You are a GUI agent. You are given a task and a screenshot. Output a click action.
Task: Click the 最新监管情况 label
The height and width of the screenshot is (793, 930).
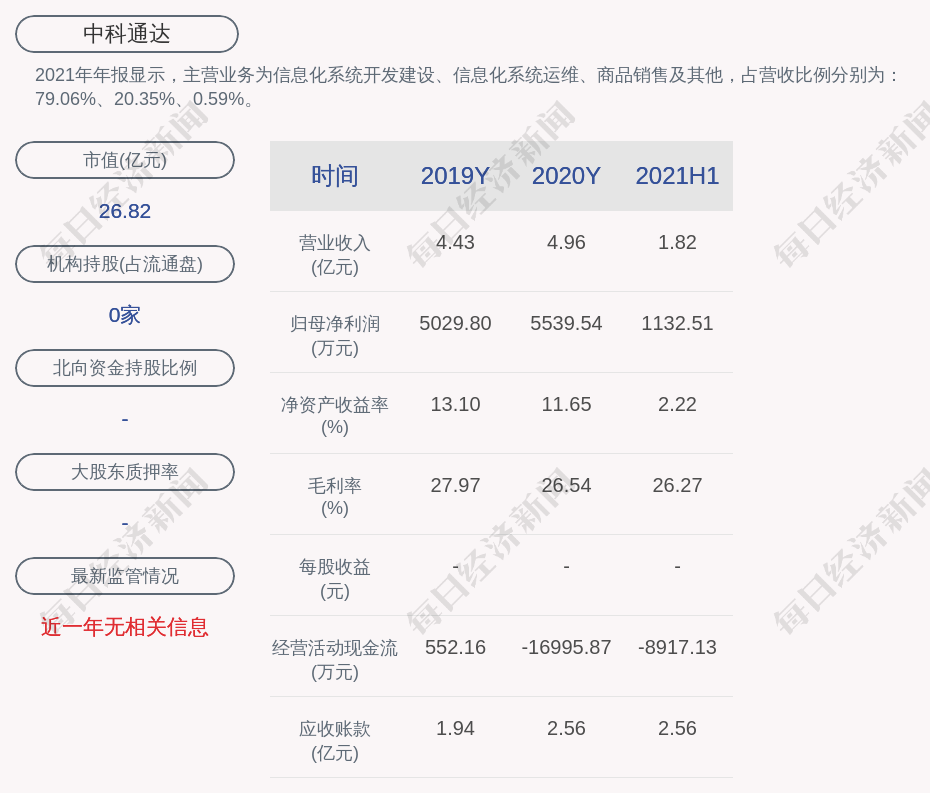[125, 576]
